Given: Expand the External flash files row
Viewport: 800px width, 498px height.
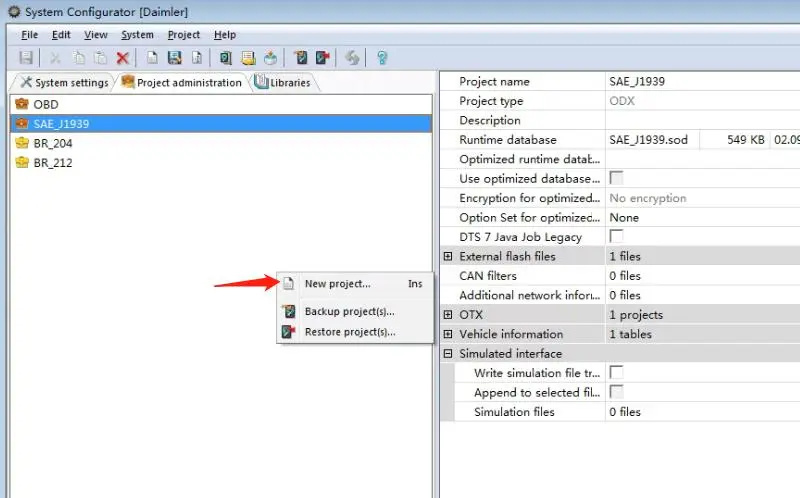Looking at the screenshot, I should pyautogui.click(x=448, y=257).
